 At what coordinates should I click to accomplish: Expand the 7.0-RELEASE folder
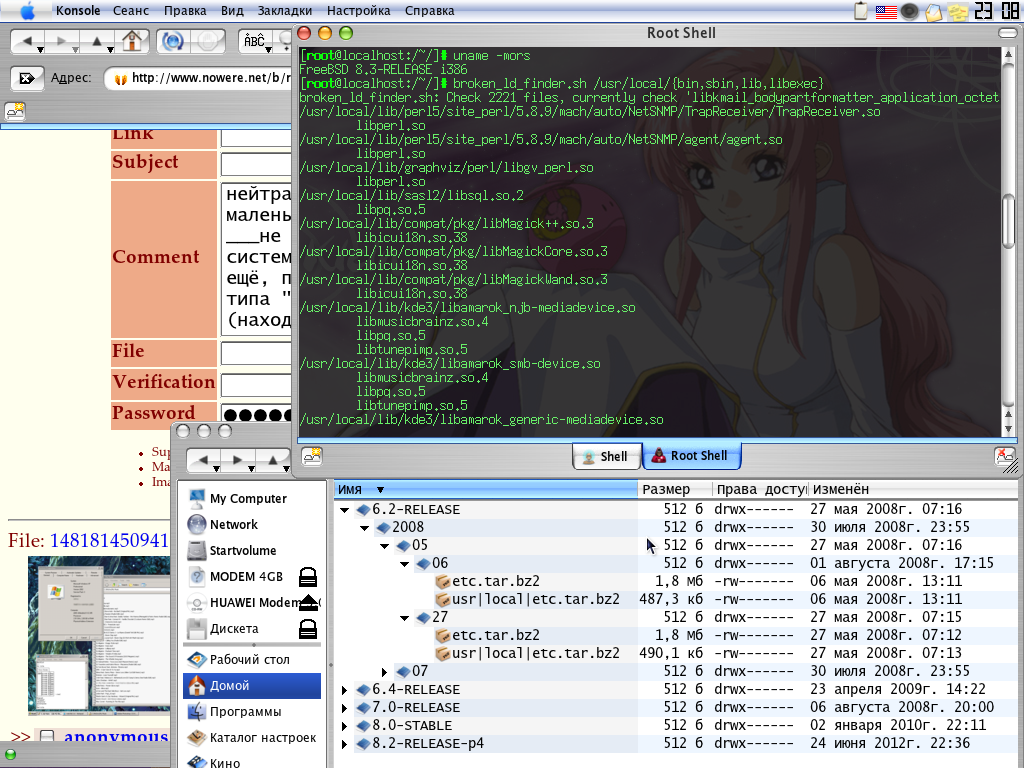tap(345, 708)
